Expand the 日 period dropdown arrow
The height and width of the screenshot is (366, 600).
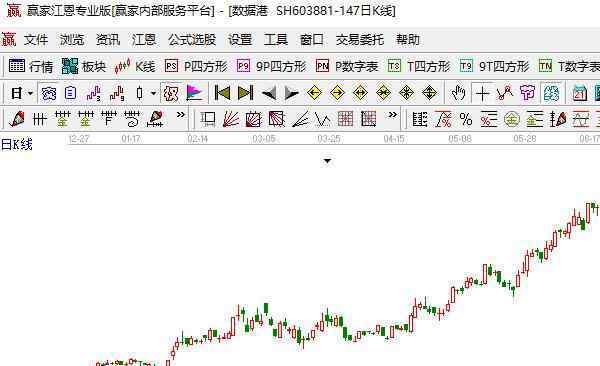pyautogui.click(x=30, y=93)
